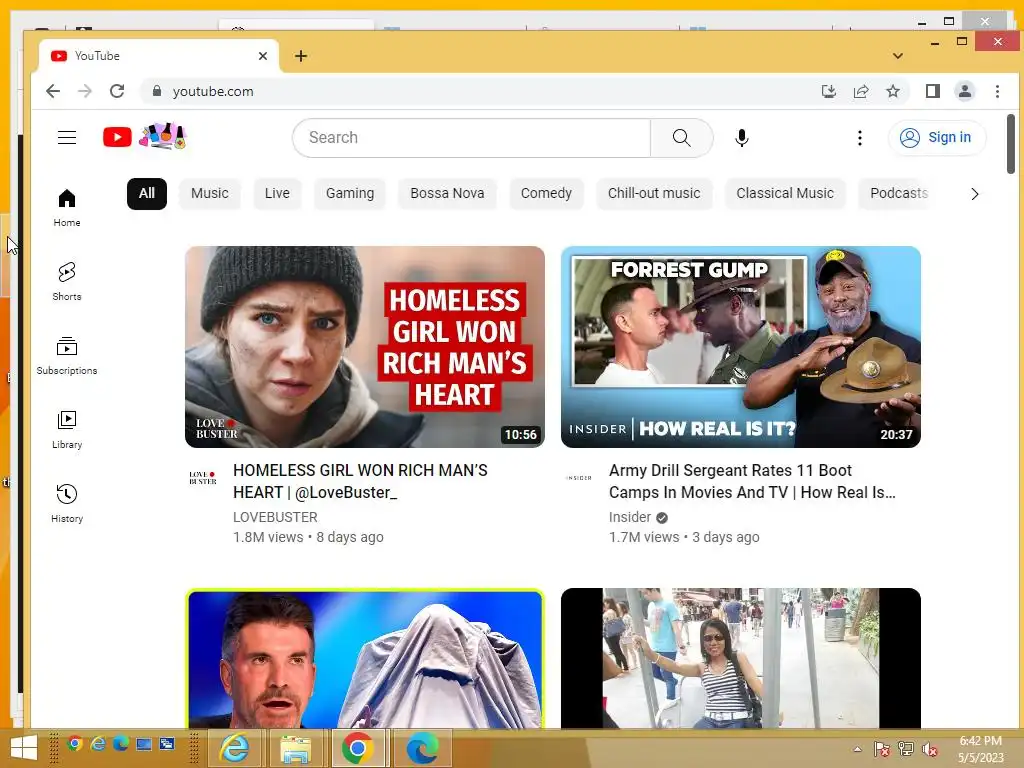Play the Forrest Gump Insider thumbnail
Screen dimensions: 1024x768
pos(741,347)
